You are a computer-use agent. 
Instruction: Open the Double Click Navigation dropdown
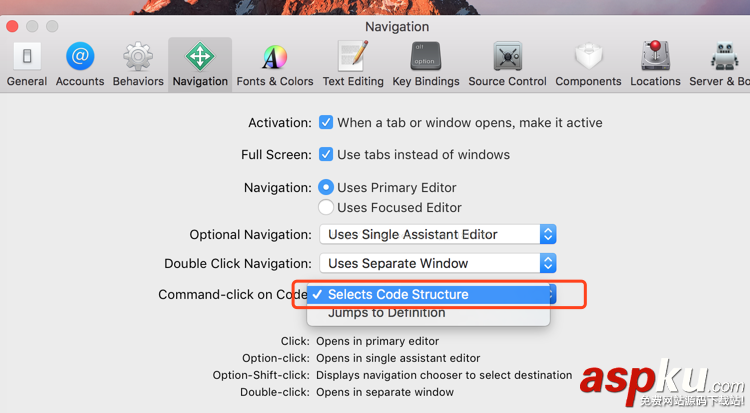[437, 263]
